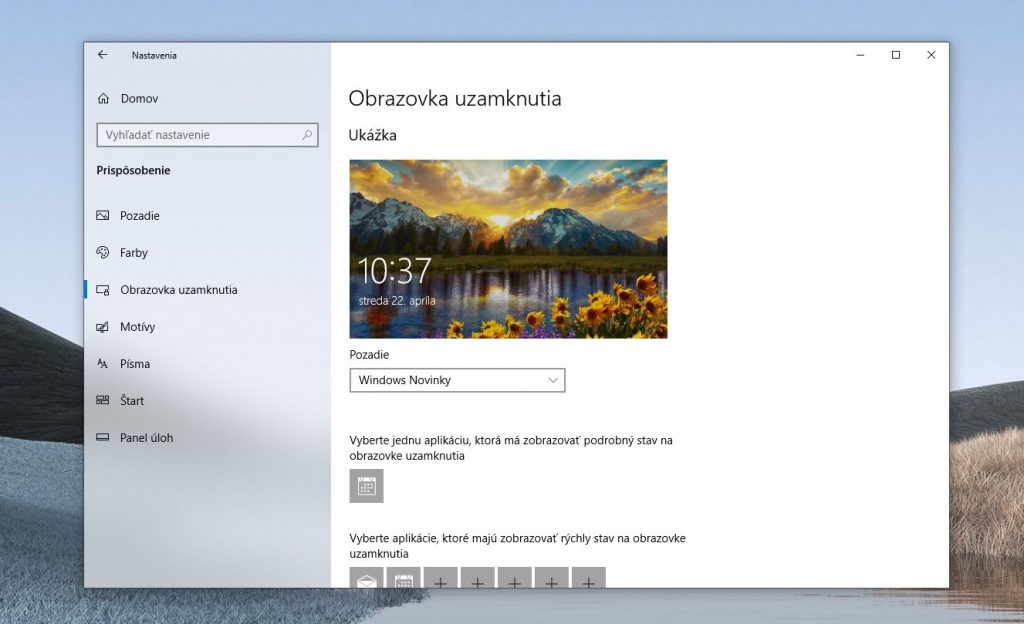The height and width of the screenshot is (624, 1024).
Task: Choose the calendar app for detailed status
Action: [x=366, y=486]
